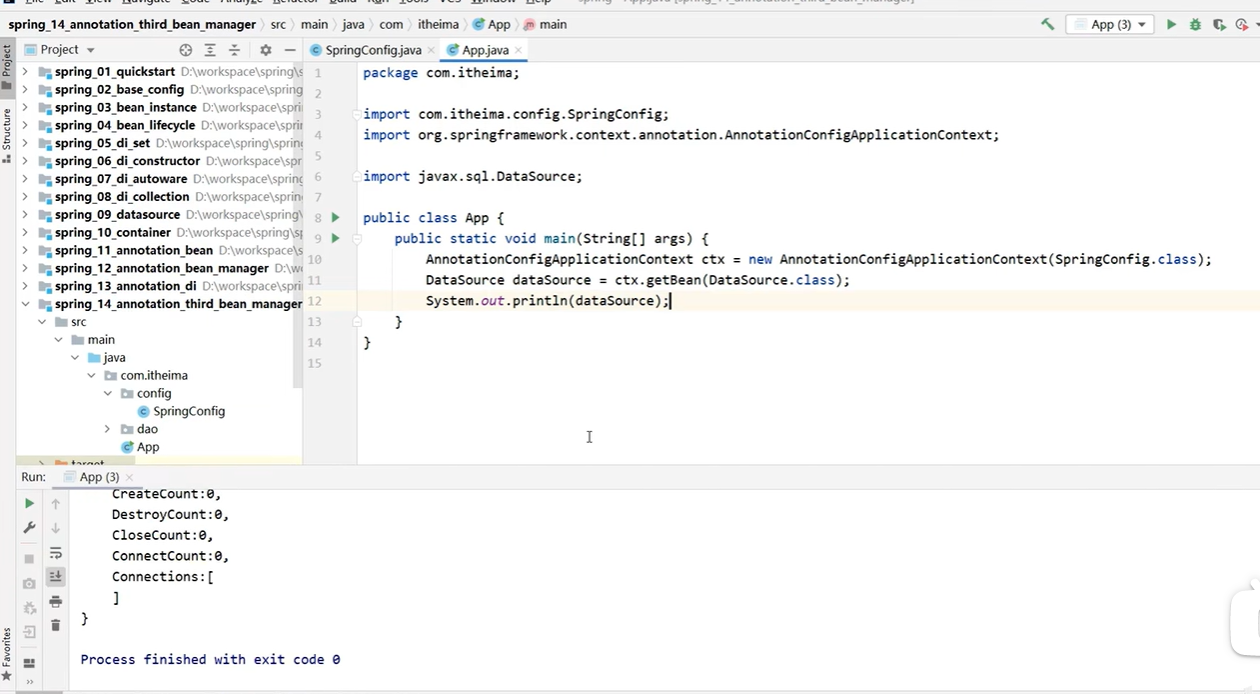Image resolution: width=1260 pixels, height=694 pixels.
Task: Run with coverage shield icon
Action: (x=1218, y=24)
